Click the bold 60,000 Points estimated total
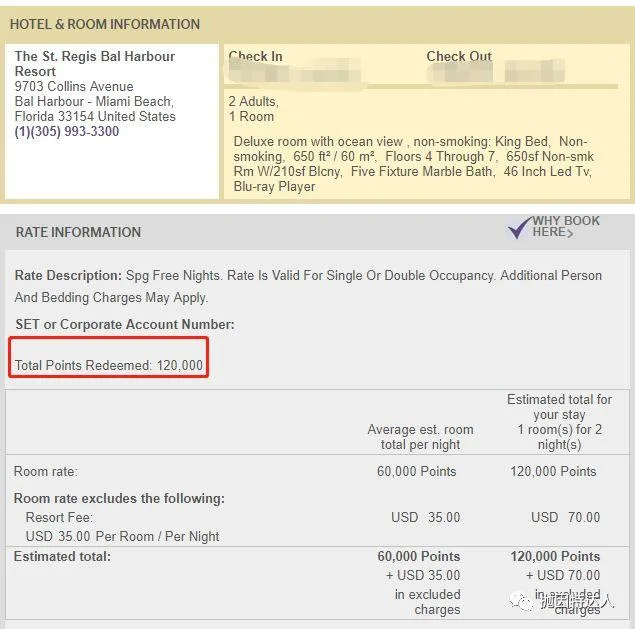This screenshot has height=629, width=635. [419, 557]
